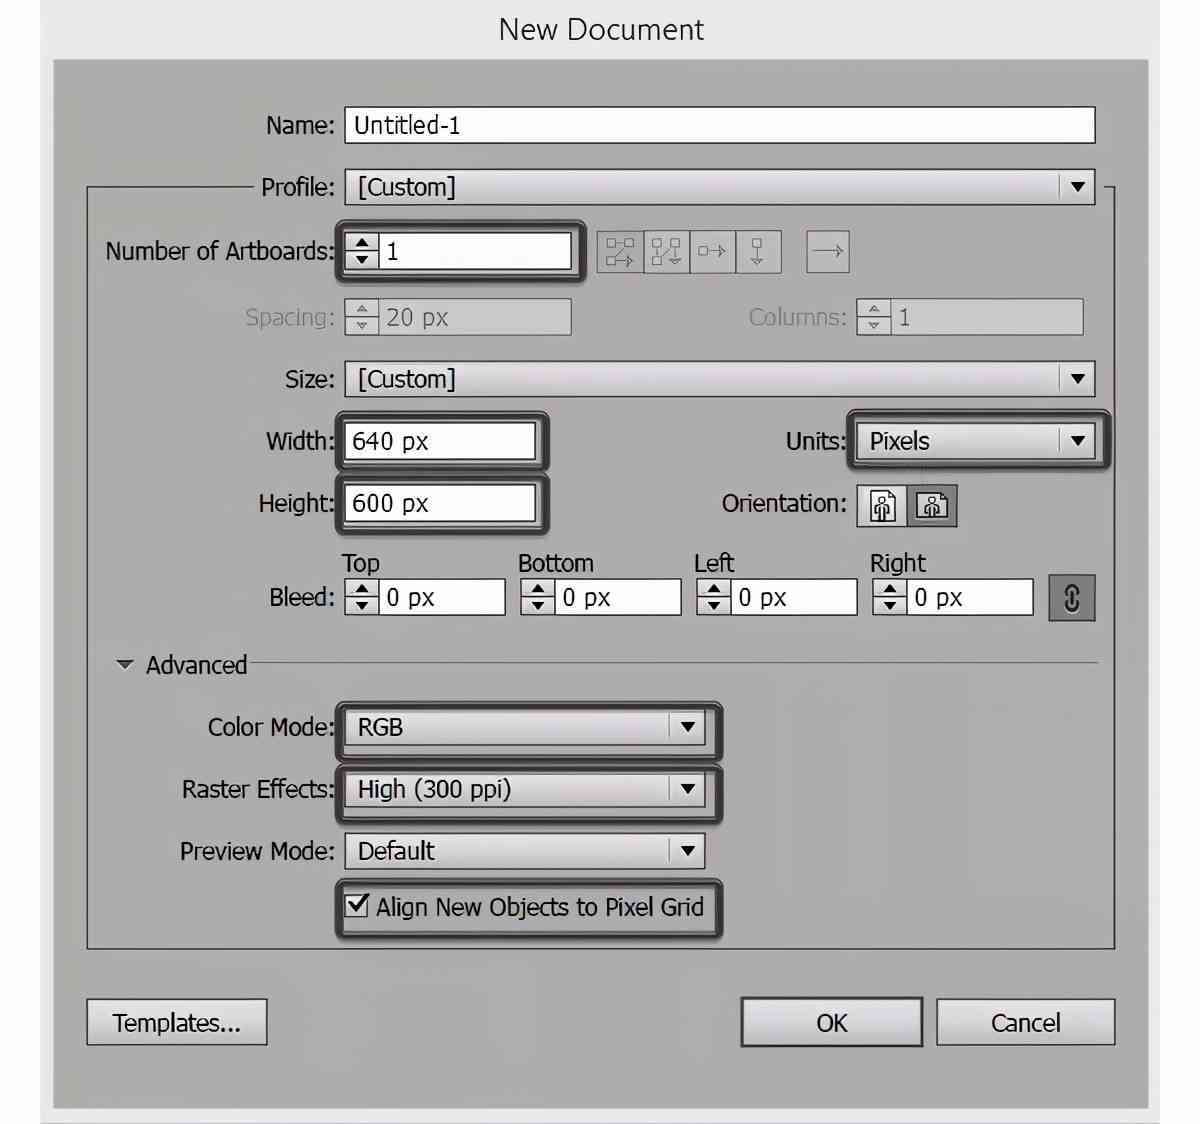Open the Size dropdown
The image size is (1200, 1124).
click(720, 379)
